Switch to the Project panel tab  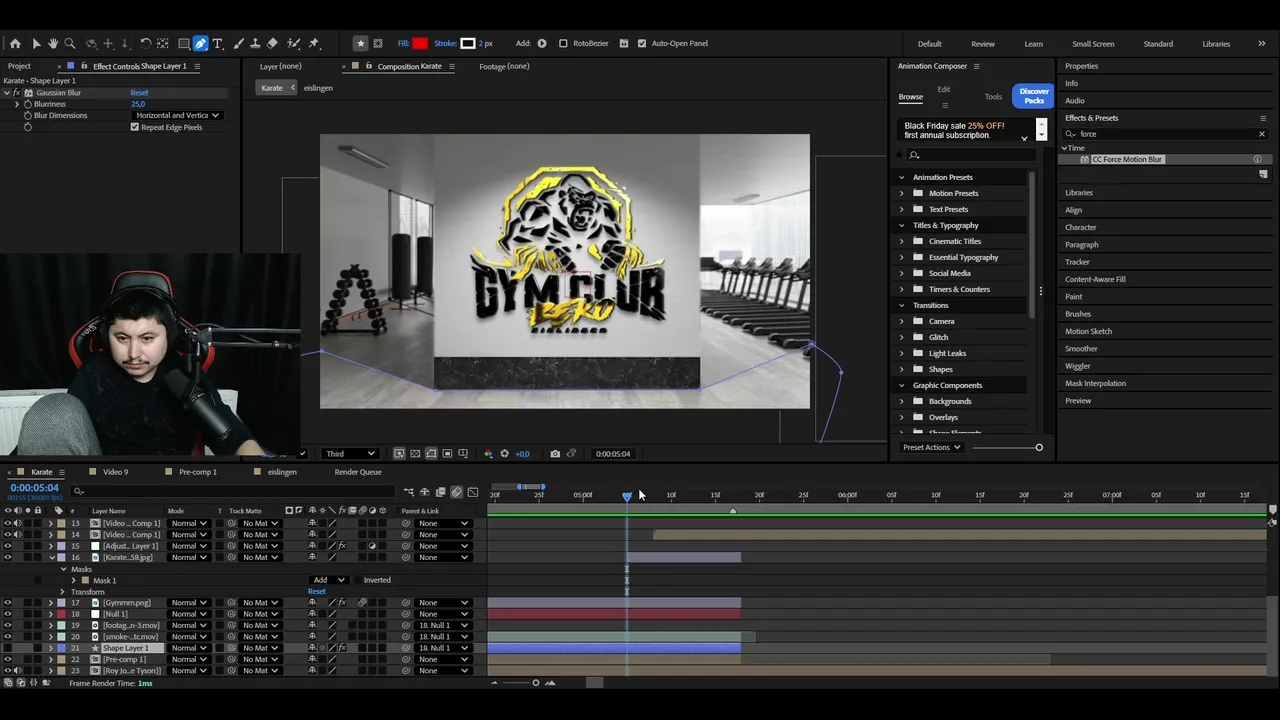point(19,66)
